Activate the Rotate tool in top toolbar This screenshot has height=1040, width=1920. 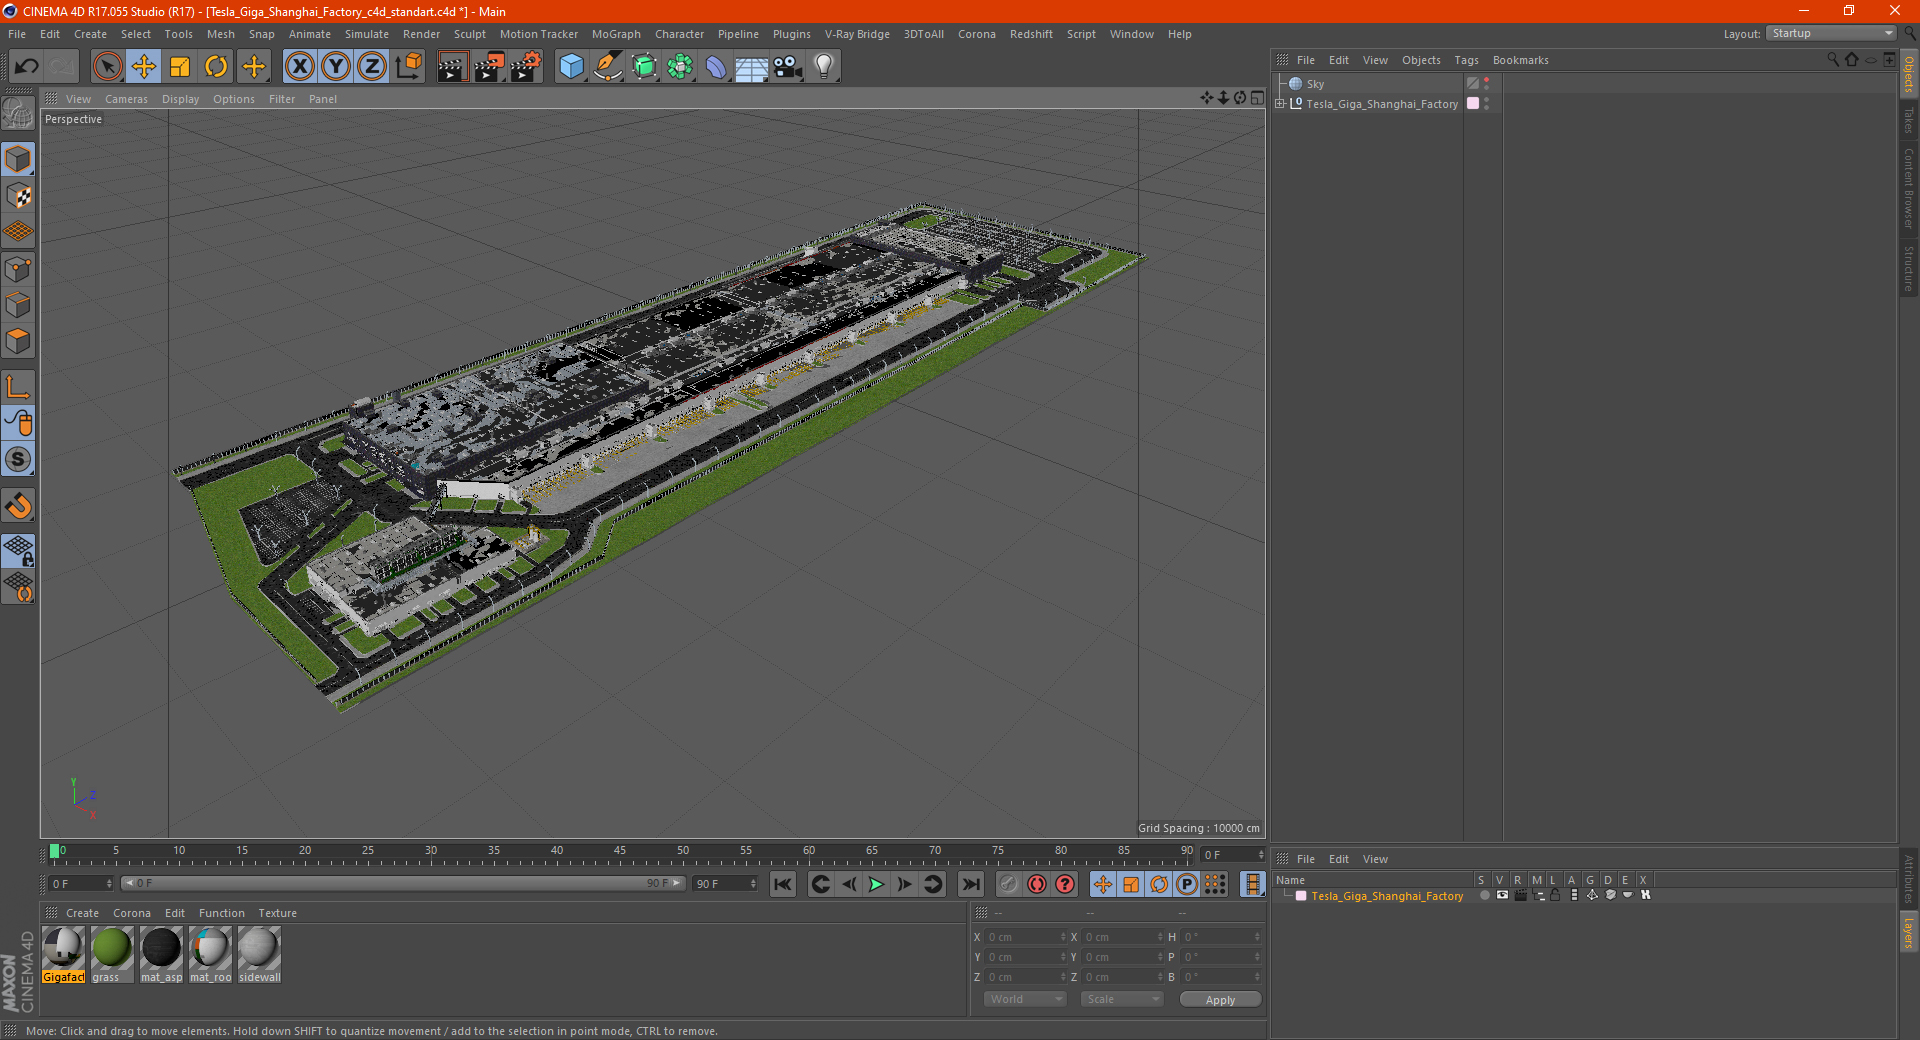216,67
